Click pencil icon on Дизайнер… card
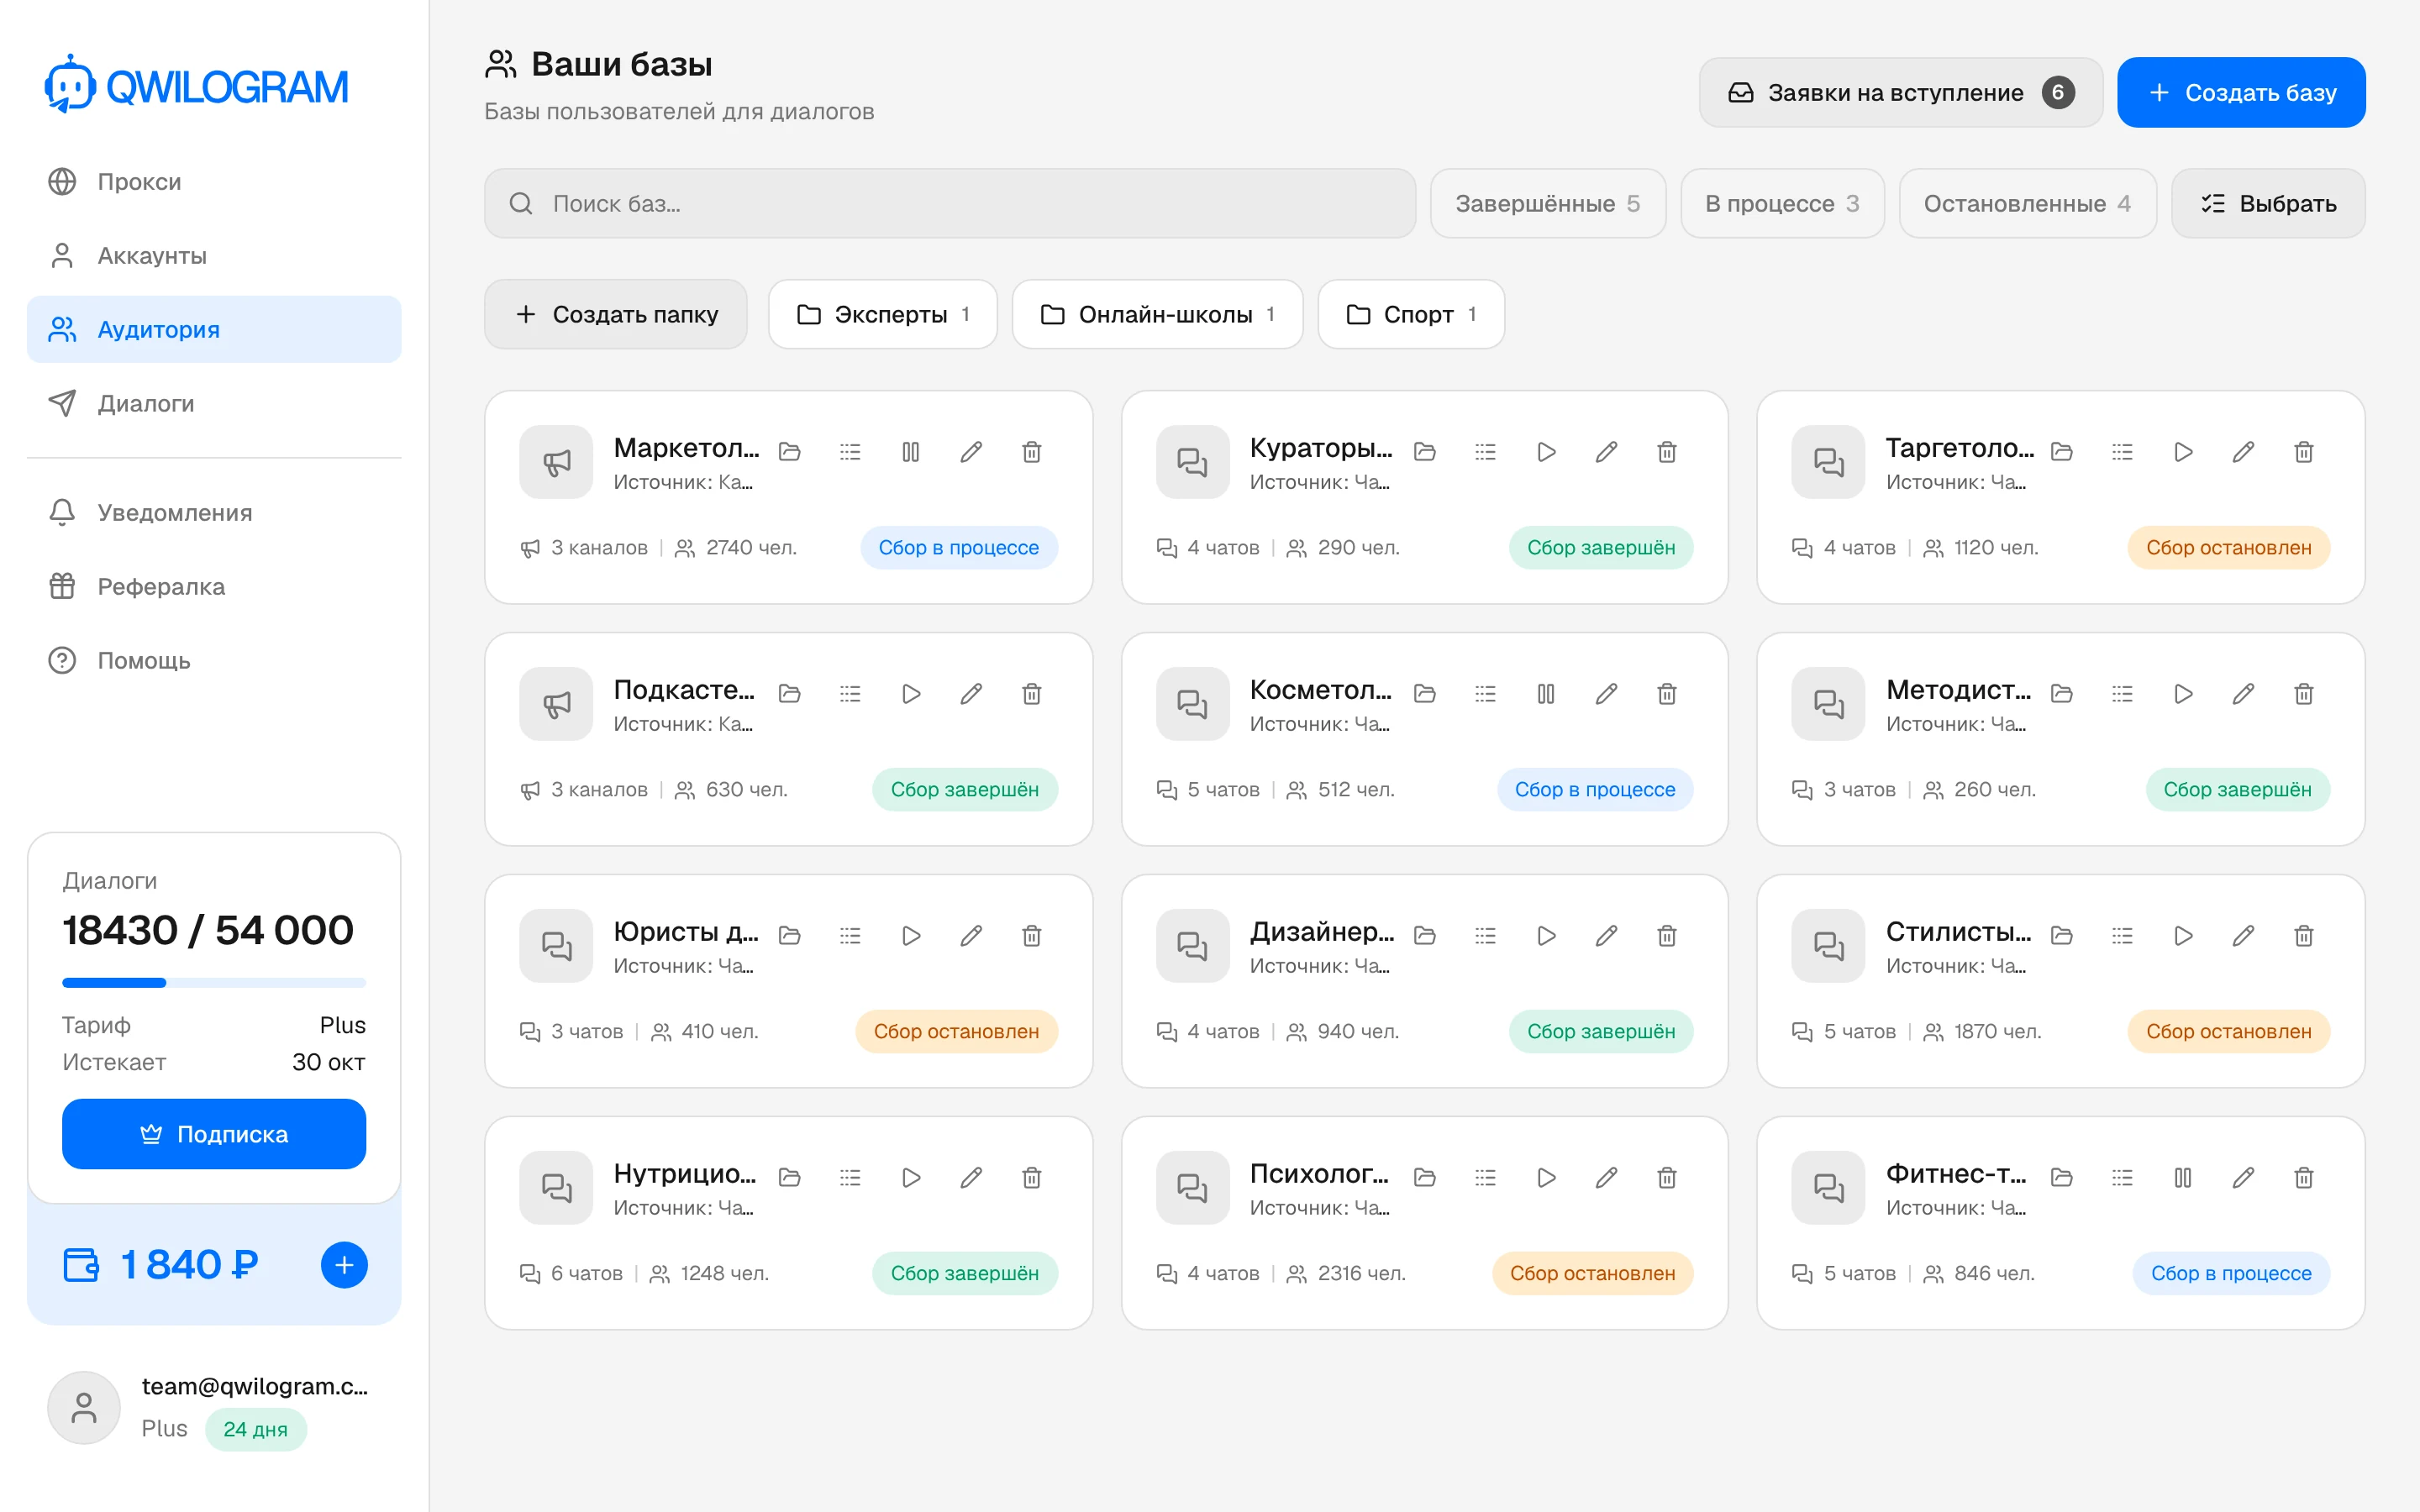Screen dimensions: 2420x1512 tap(1606, 936)
